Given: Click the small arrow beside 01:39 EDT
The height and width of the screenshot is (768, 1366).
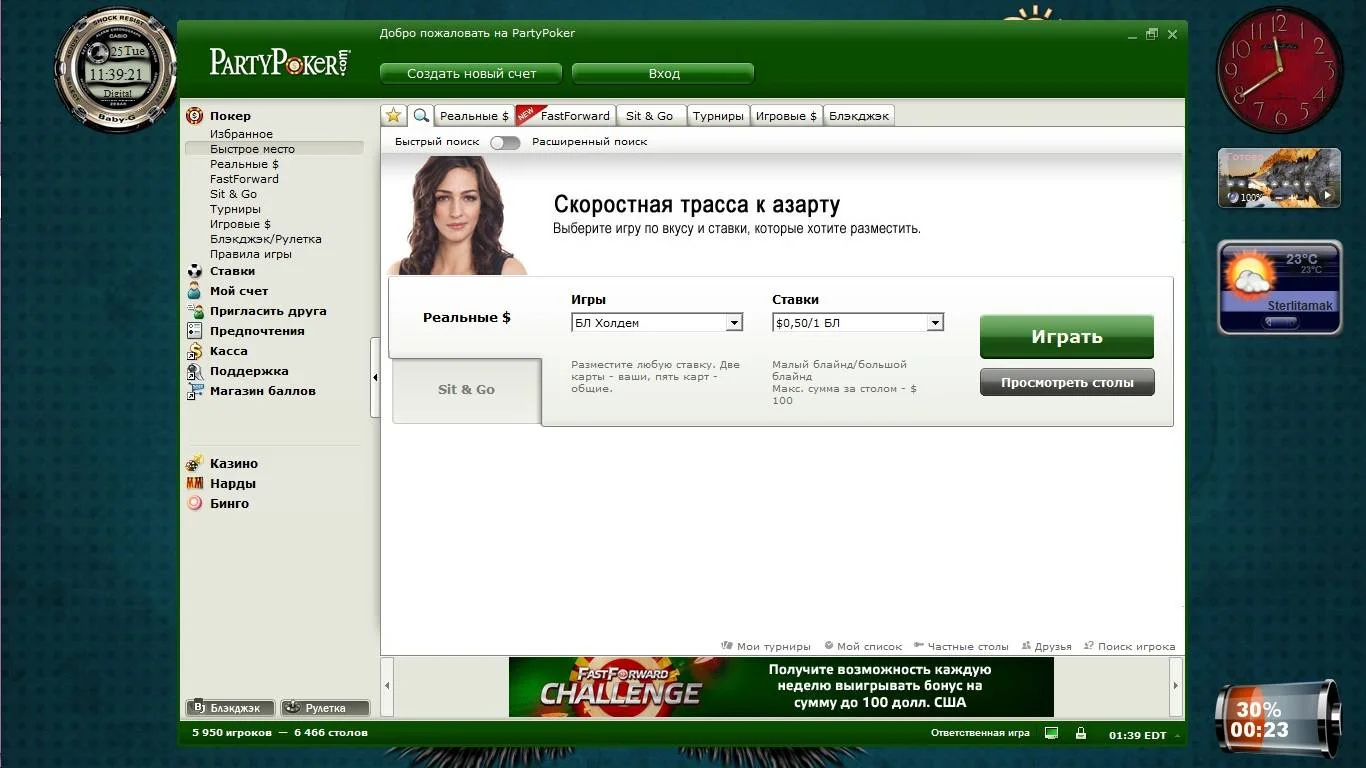Looking at the screenshot, I should (1176, 735).
